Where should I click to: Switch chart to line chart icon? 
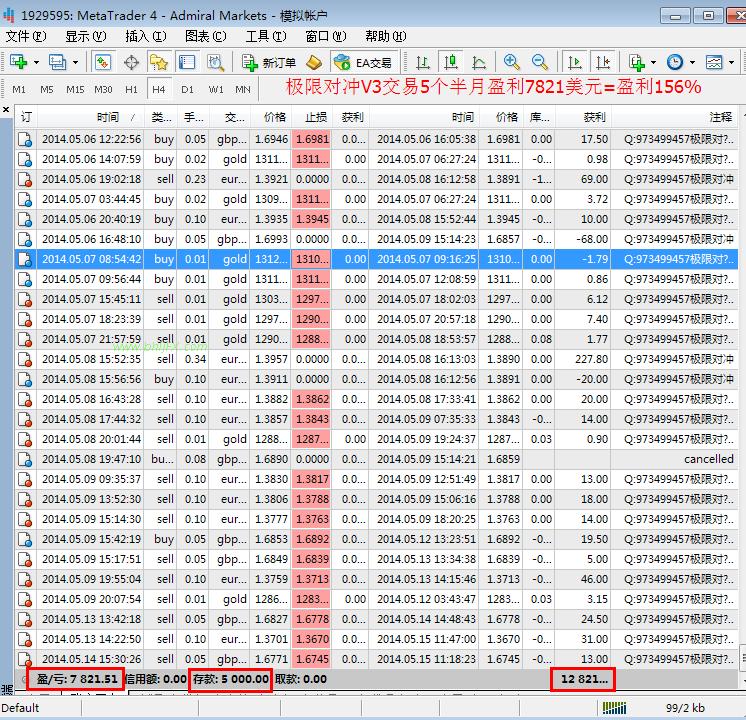(479, 62)
